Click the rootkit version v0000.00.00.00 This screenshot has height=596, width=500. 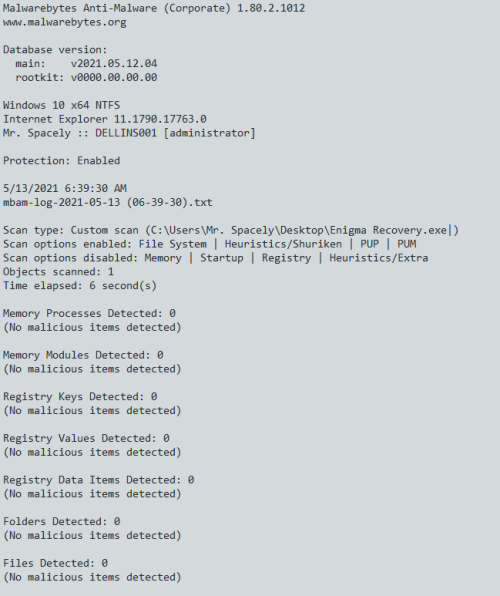coord(114,78)
